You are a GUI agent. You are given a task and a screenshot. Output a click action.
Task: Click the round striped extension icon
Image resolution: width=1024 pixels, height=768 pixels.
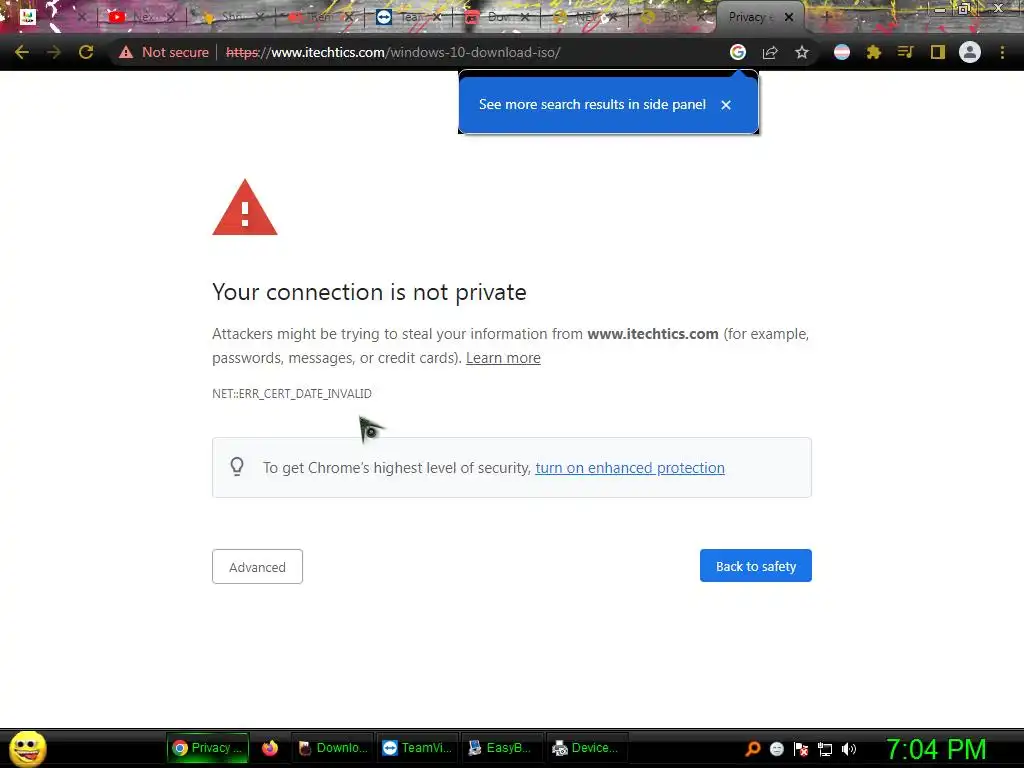click(x=842, y=52)
